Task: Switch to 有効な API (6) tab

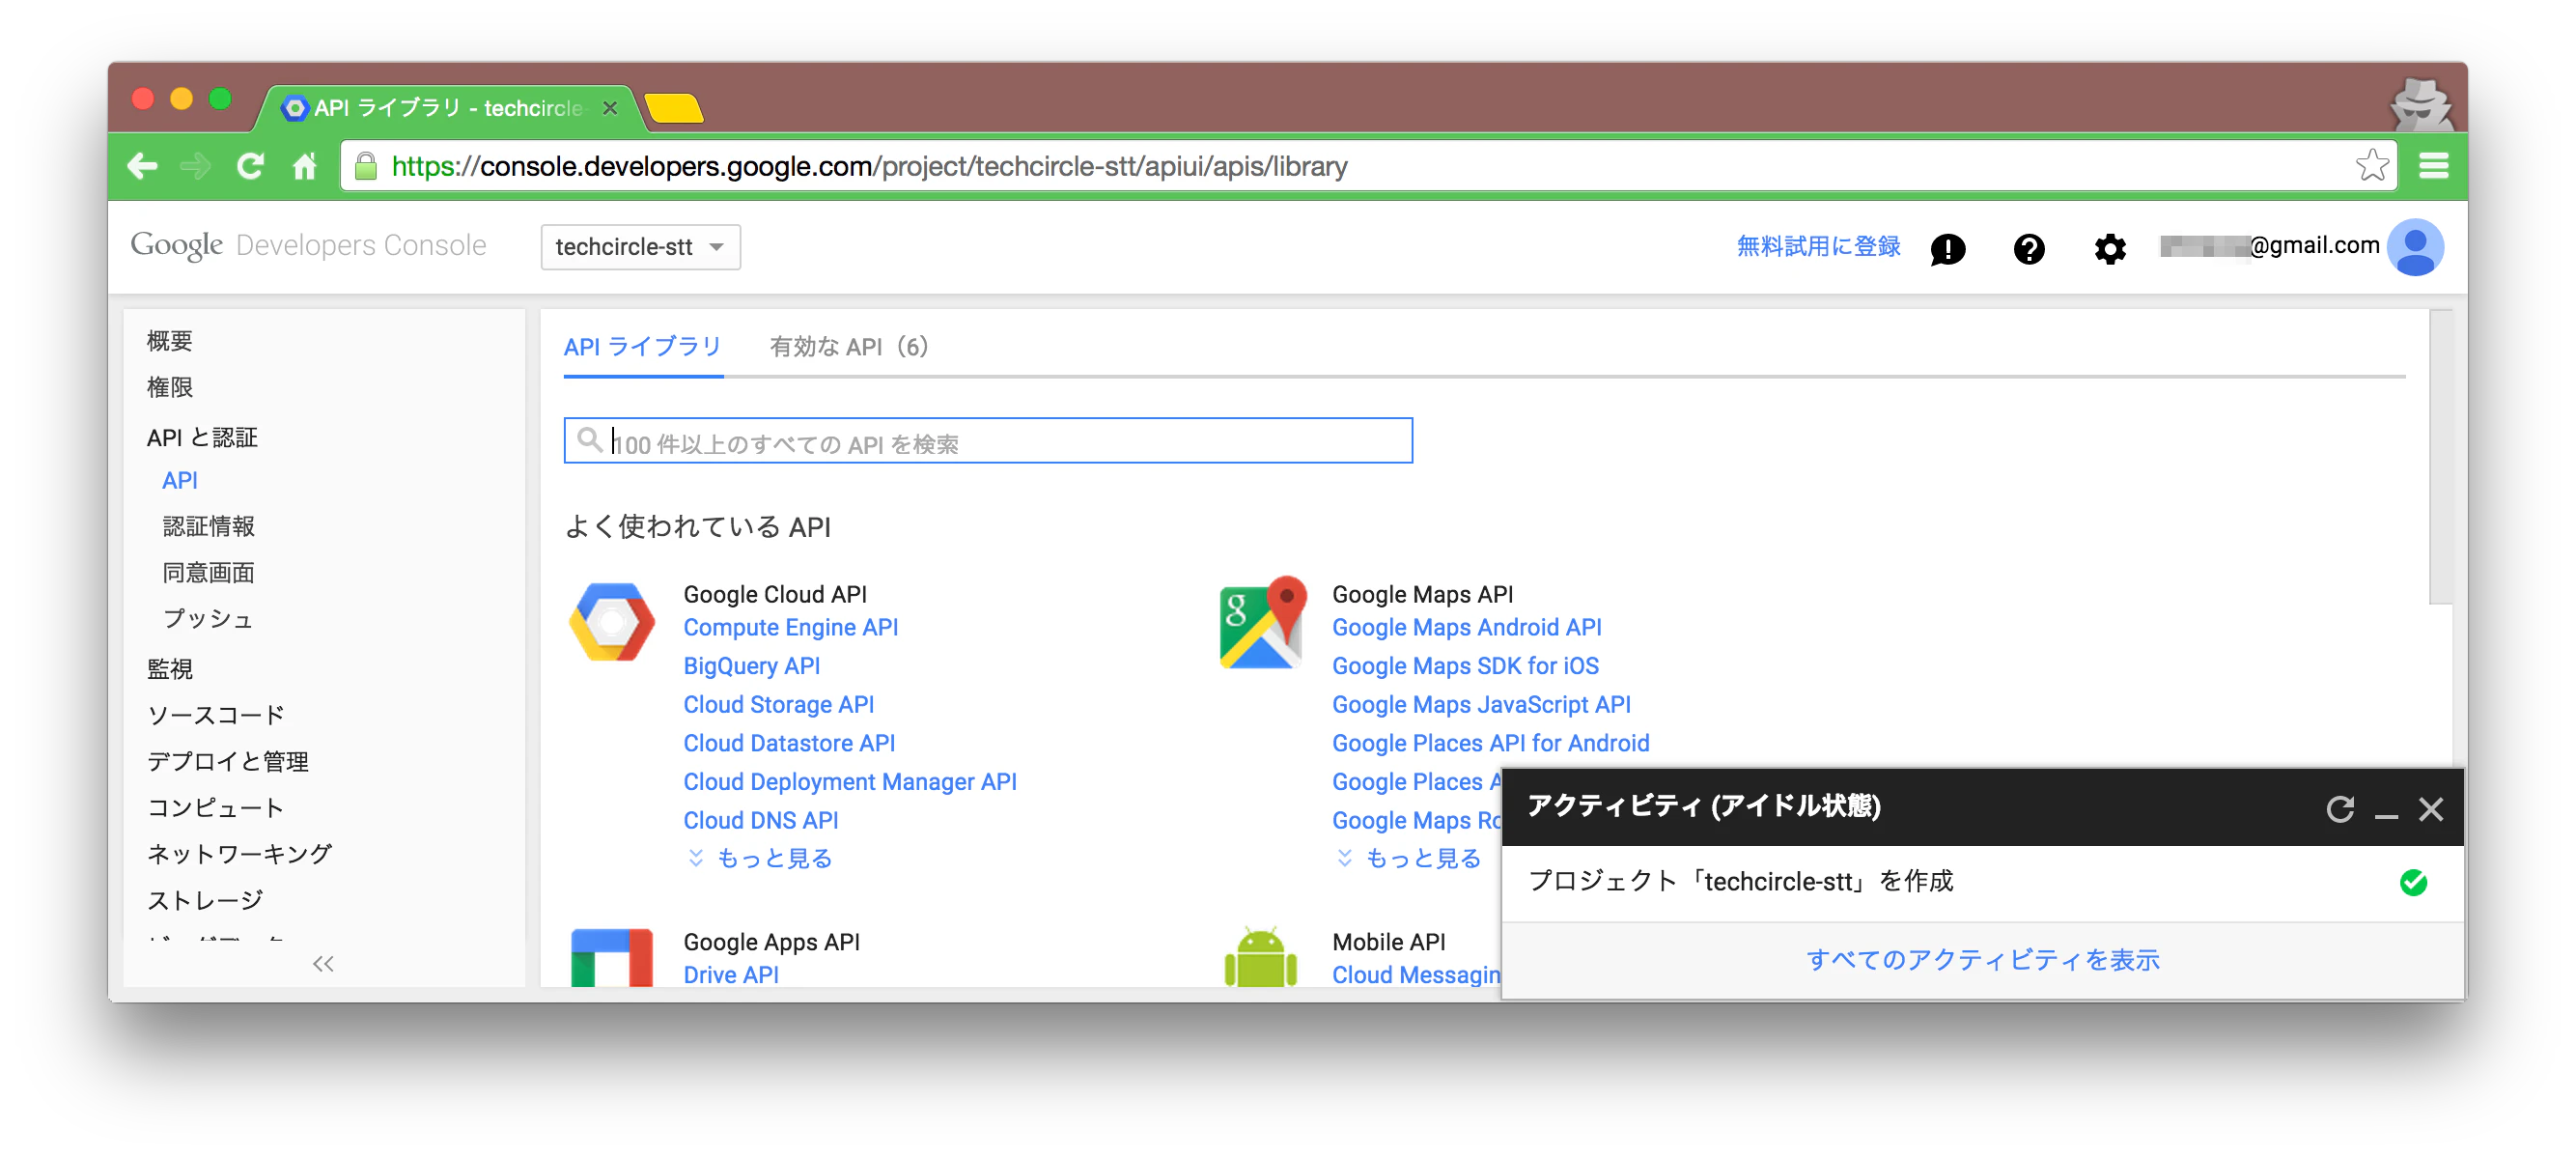Action: tap(849, 347)
